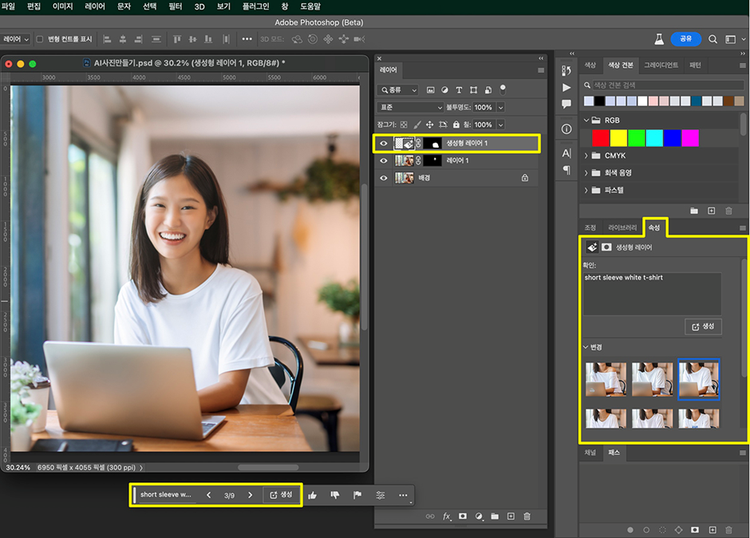Open the beta flask icon
Screen dimensions: 750x538
(x=659, y=39)
